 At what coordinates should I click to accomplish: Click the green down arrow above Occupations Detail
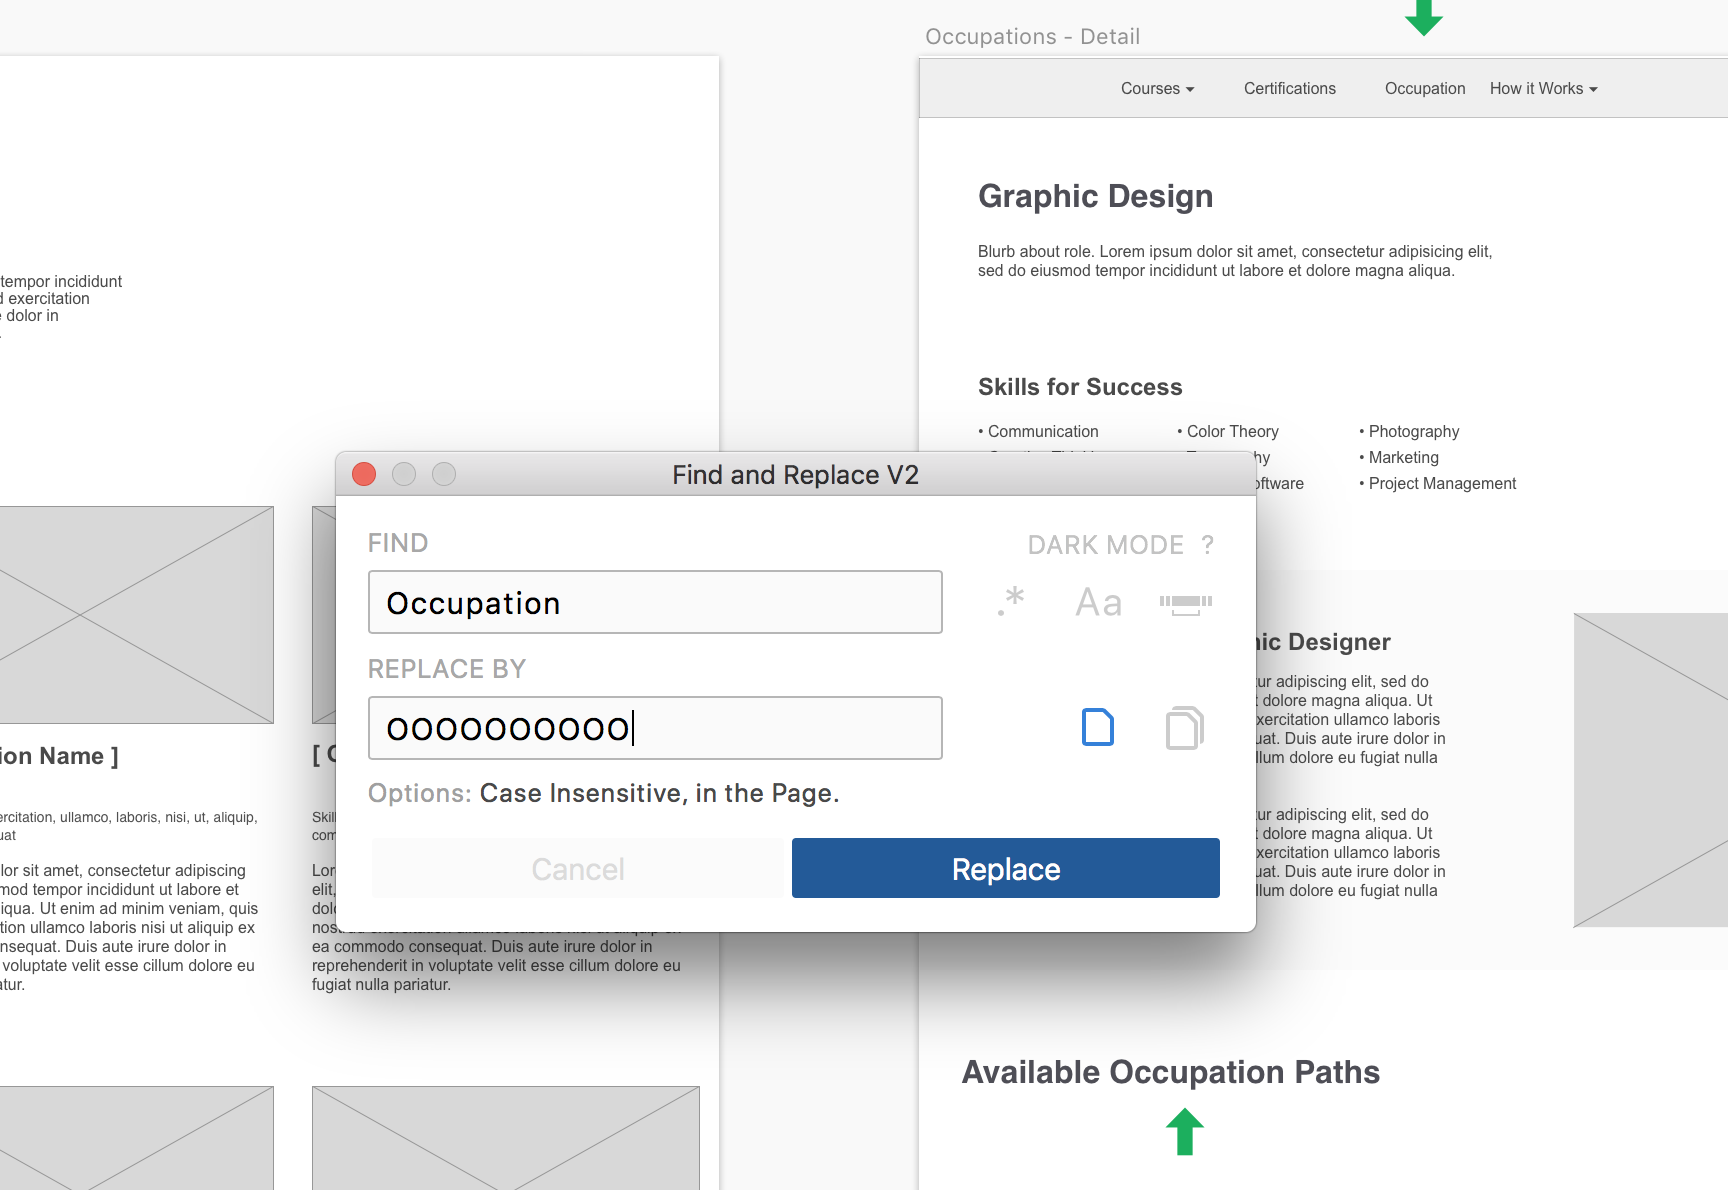[1424, 17]
